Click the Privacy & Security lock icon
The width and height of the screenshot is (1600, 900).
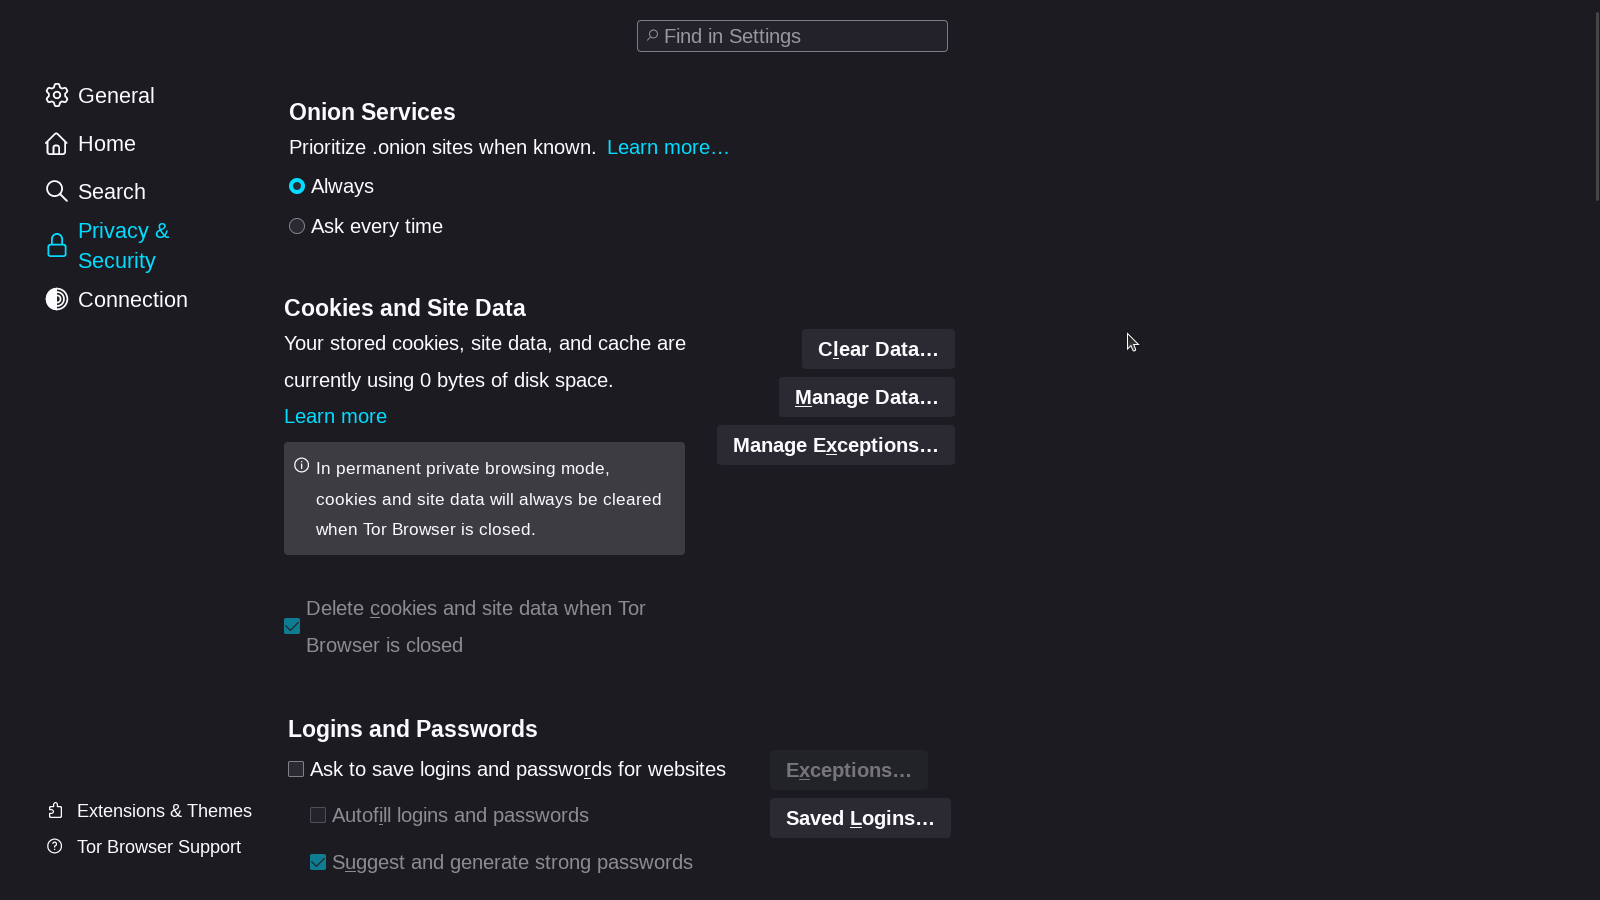coord(57,246)
